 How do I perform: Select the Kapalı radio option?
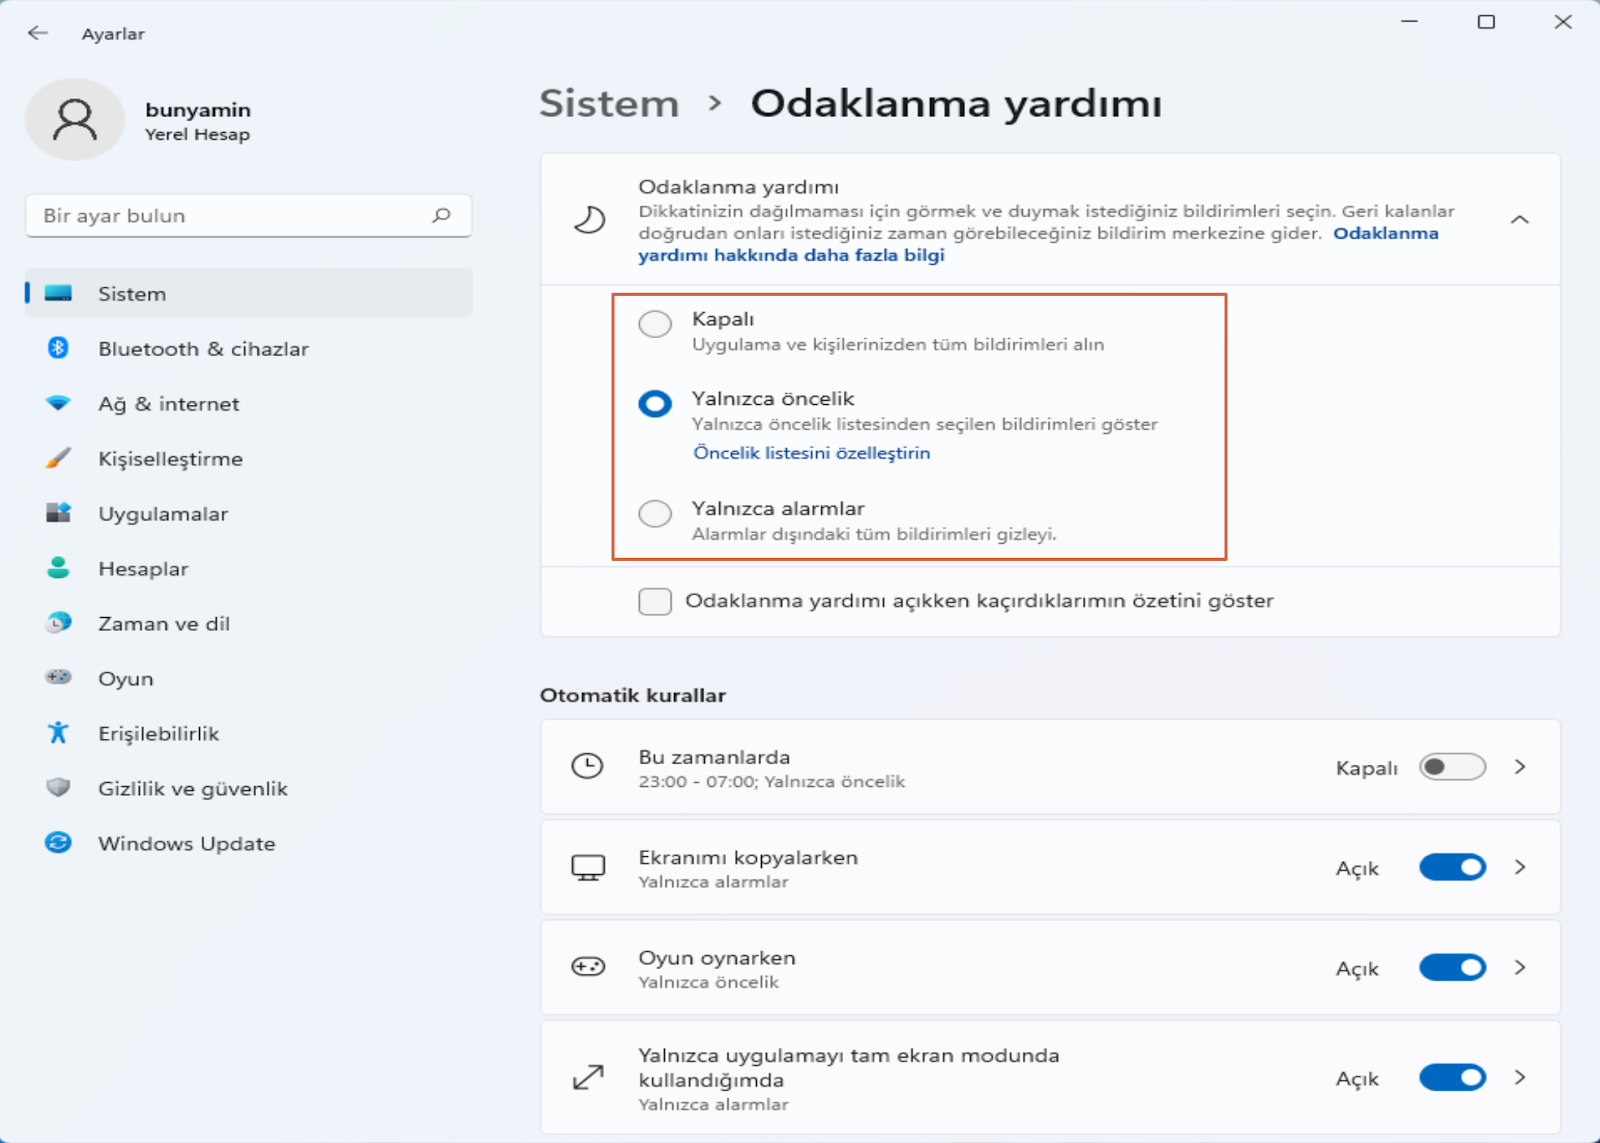tap(655, 324)
